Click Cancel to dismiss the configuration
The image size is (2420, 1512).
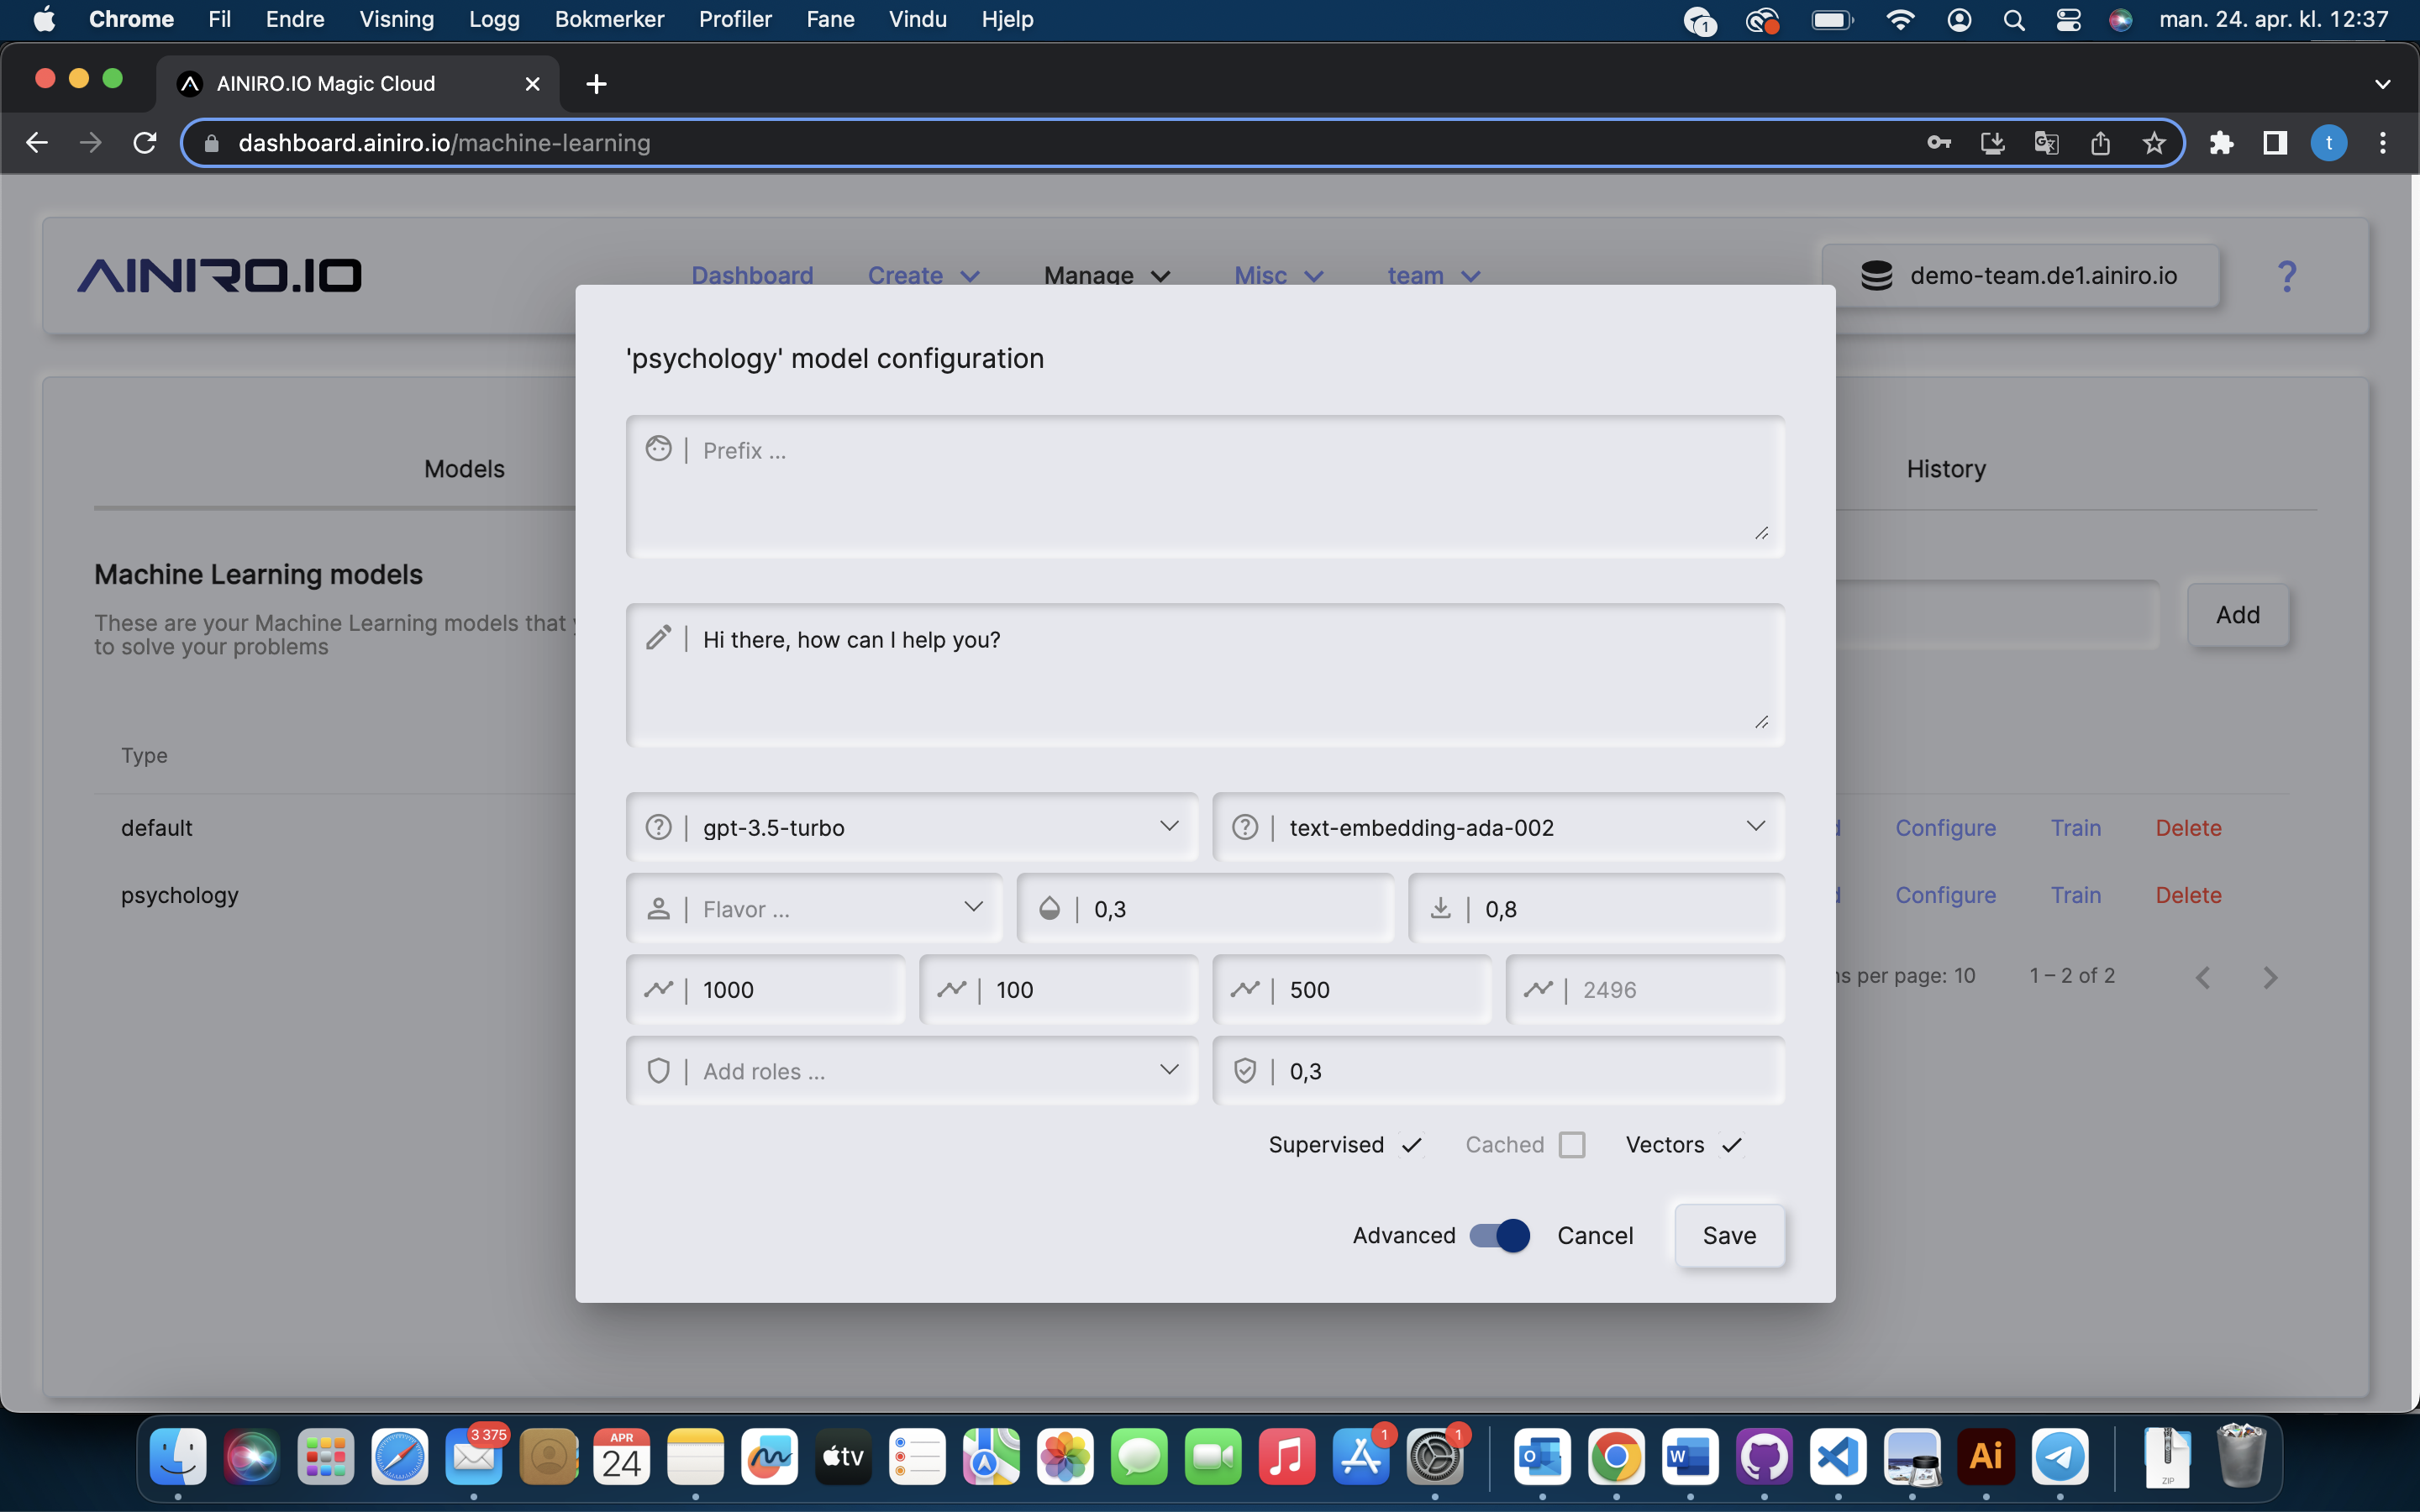[1594, 1236]
